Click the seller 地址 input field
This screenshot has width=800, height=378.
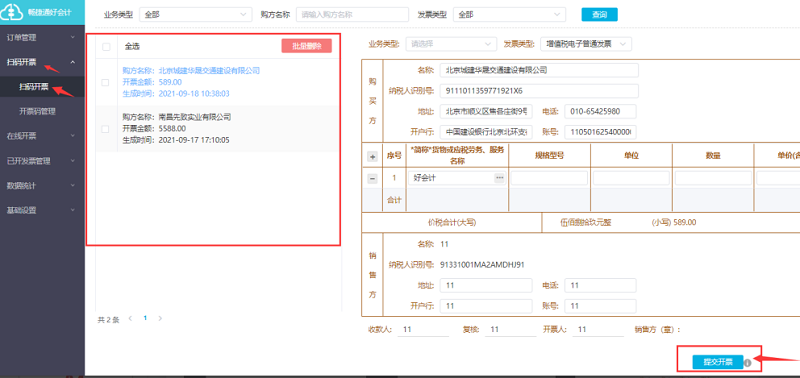(486, 285)
